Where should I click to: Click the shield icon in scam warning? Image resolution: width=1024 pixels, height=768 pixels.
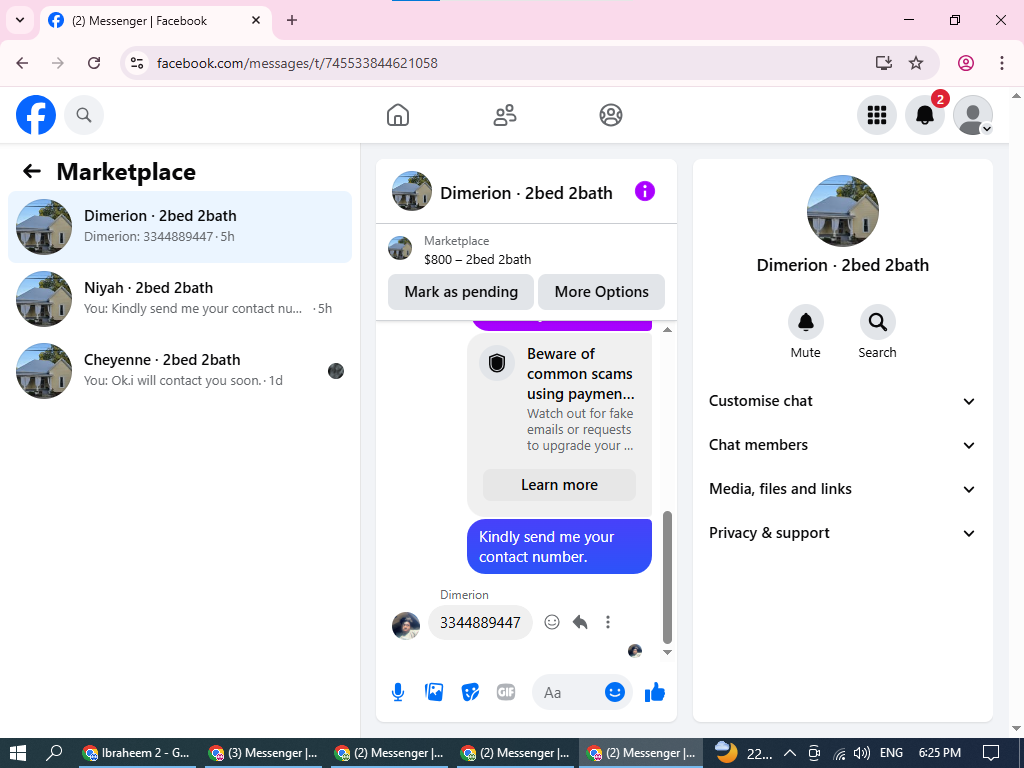click(497, 363)
